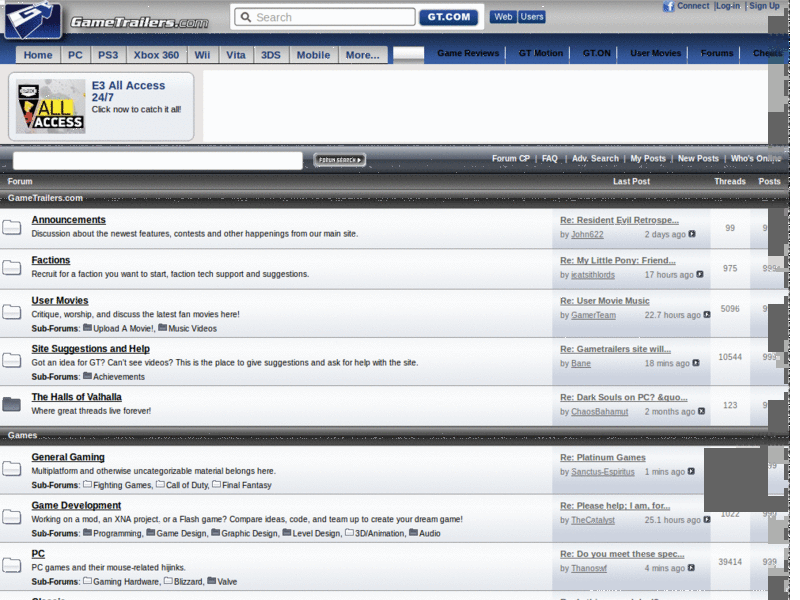Open the Announcements forum folder icon
800x600 pixels.
11,227
